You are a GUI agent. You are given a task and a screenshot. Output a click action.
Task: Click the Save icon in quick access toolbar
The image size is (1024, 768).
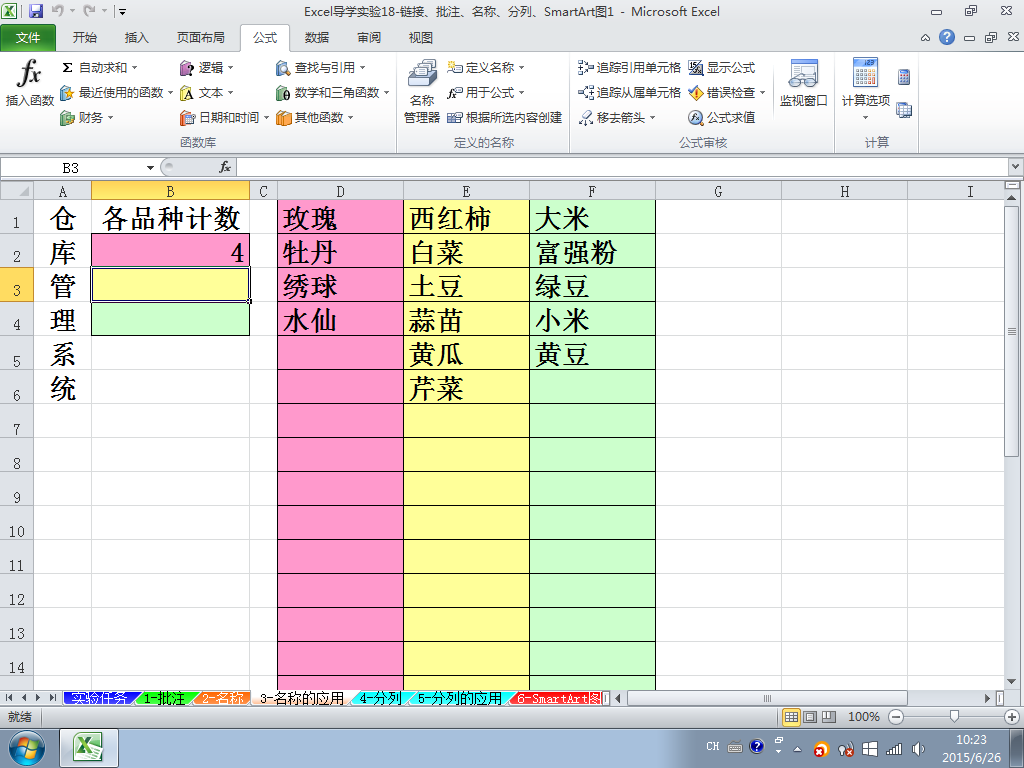35,11
